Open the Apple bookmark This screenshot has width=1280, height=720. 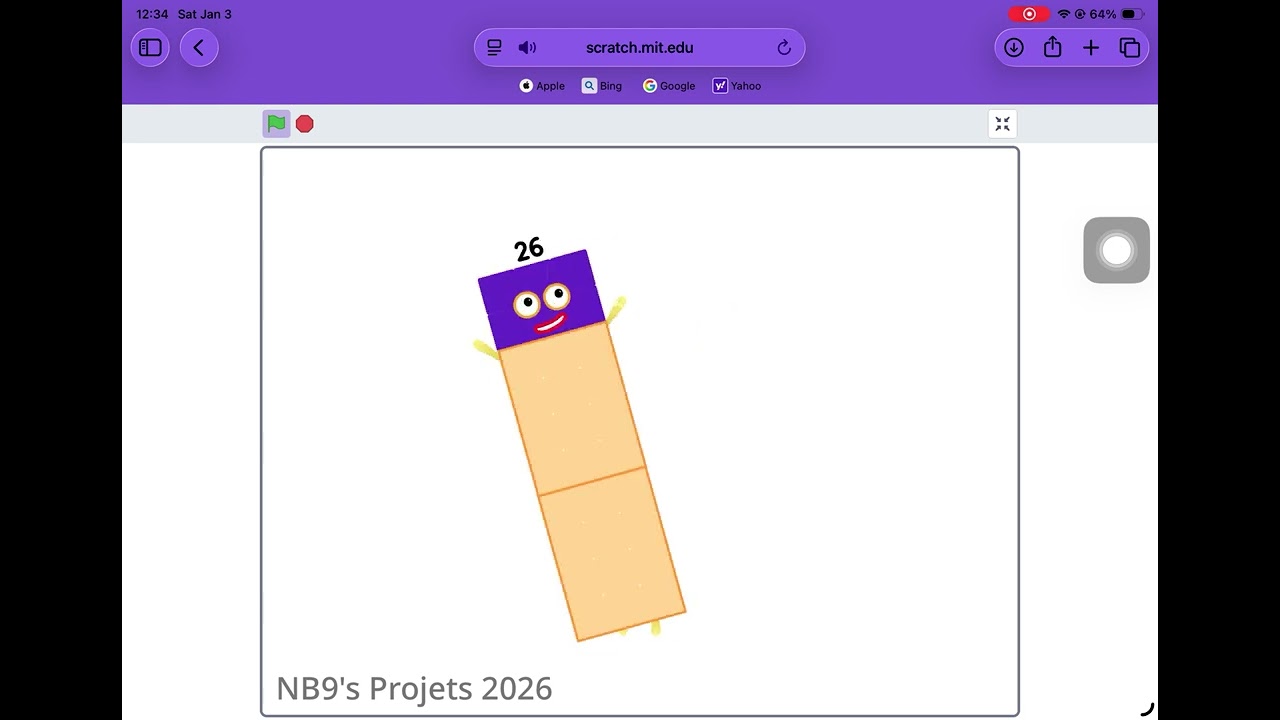click(542, 86)
